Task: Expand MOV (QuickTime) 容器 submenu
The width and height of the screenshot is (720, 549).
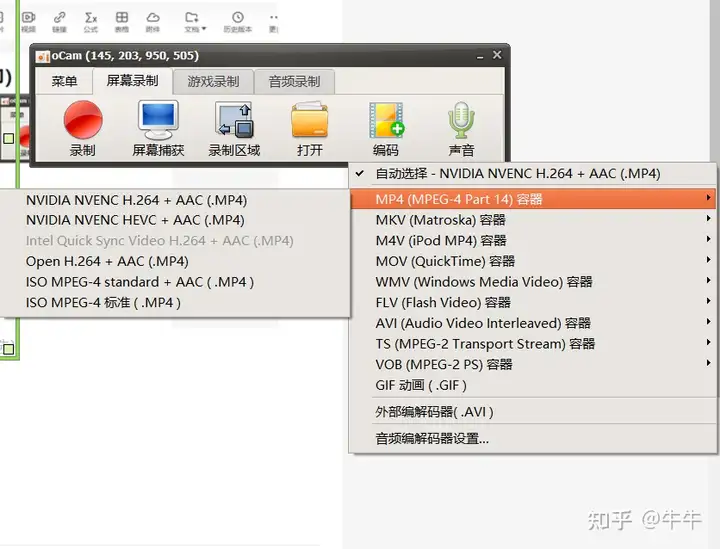Action: [x=533, y=261]
